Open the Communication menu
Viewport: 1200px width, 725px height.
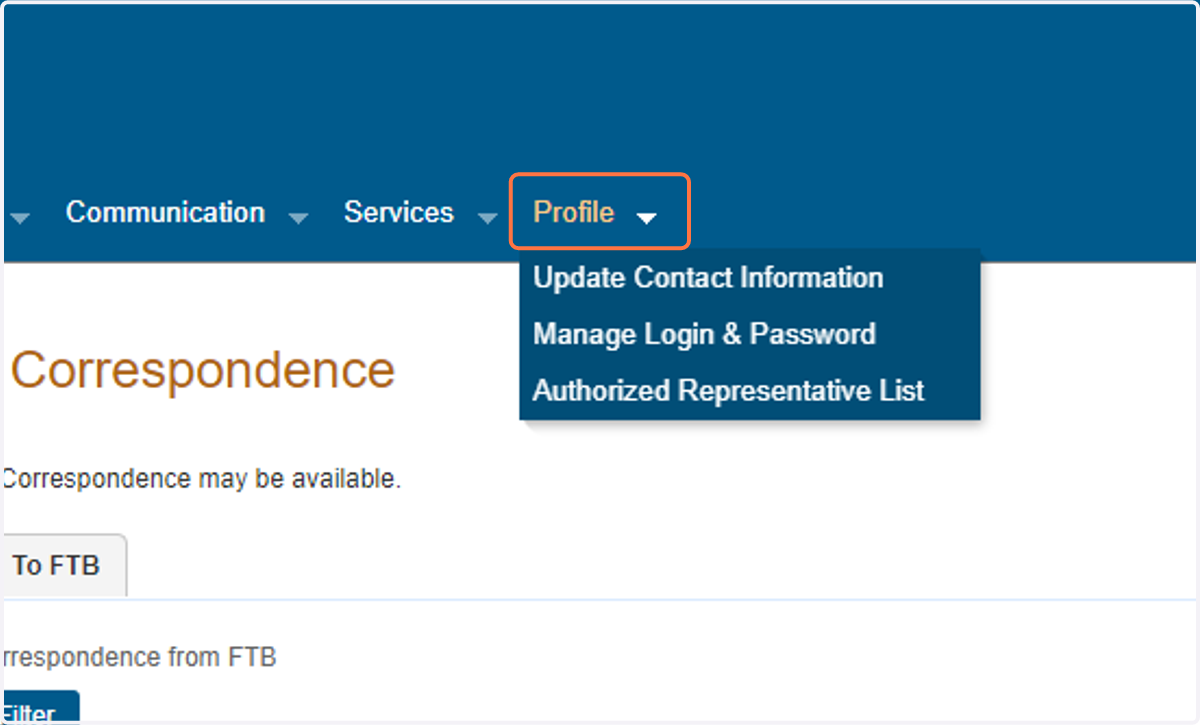(x=165, y=212)
